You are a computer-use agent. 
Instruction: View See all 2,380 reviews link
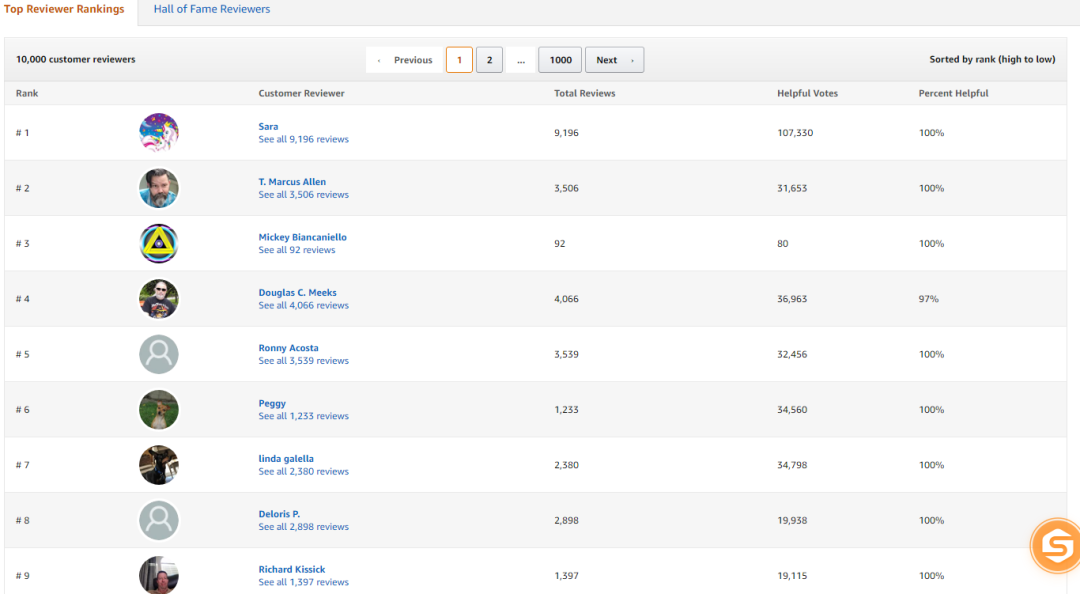click(x=303, y=471)
